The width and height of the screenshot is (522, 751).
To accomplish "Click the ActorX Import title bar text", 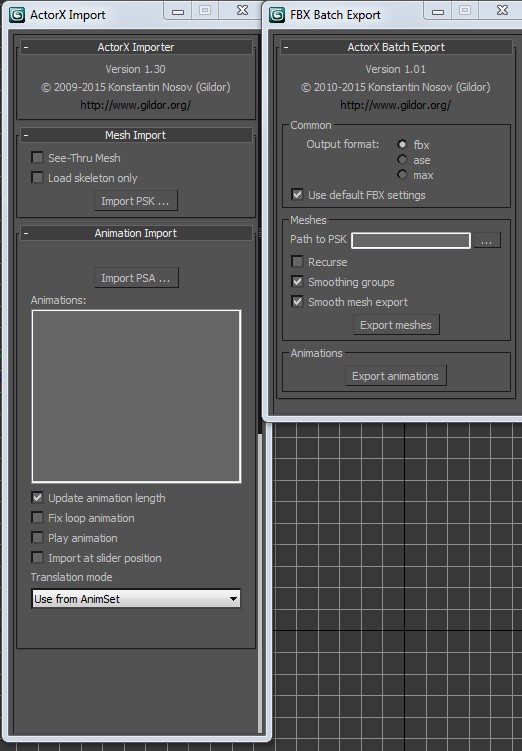I will (68, 15).
